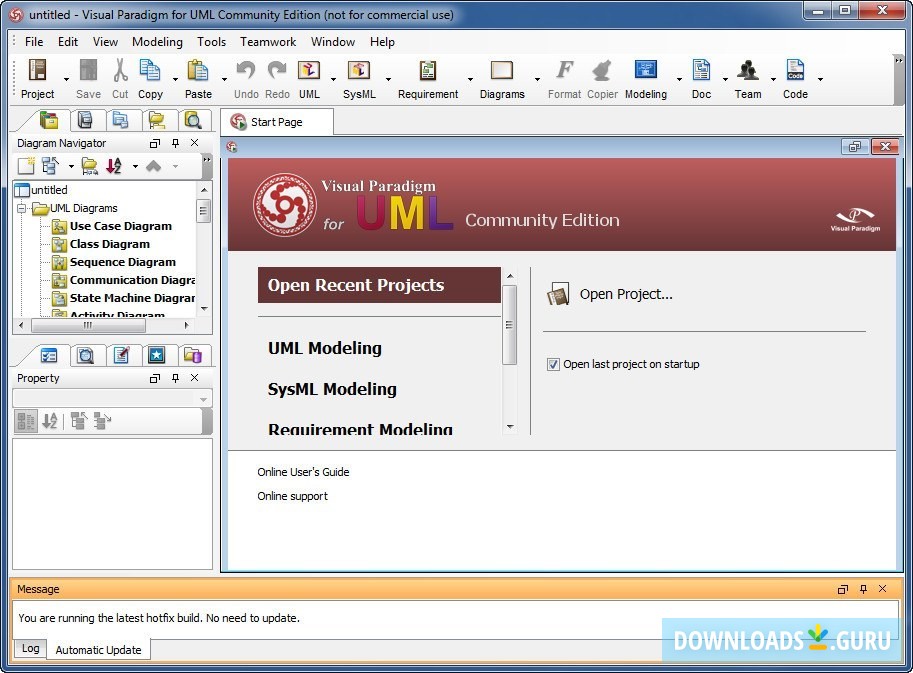Collapse the UML Diagrams tree node

[x=22, y=208]
